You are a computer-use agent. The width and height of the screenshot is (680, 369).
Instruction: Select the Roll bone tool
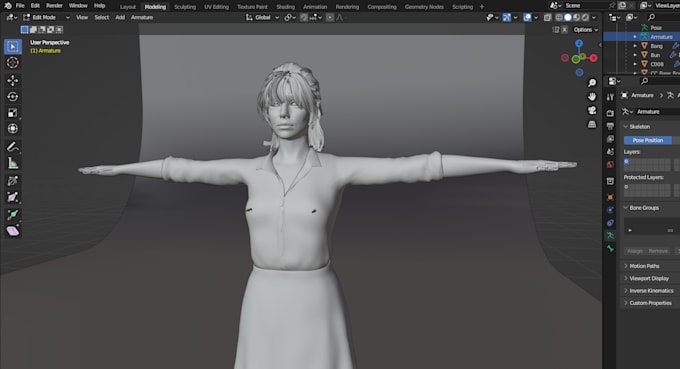(x=13, y=181)
